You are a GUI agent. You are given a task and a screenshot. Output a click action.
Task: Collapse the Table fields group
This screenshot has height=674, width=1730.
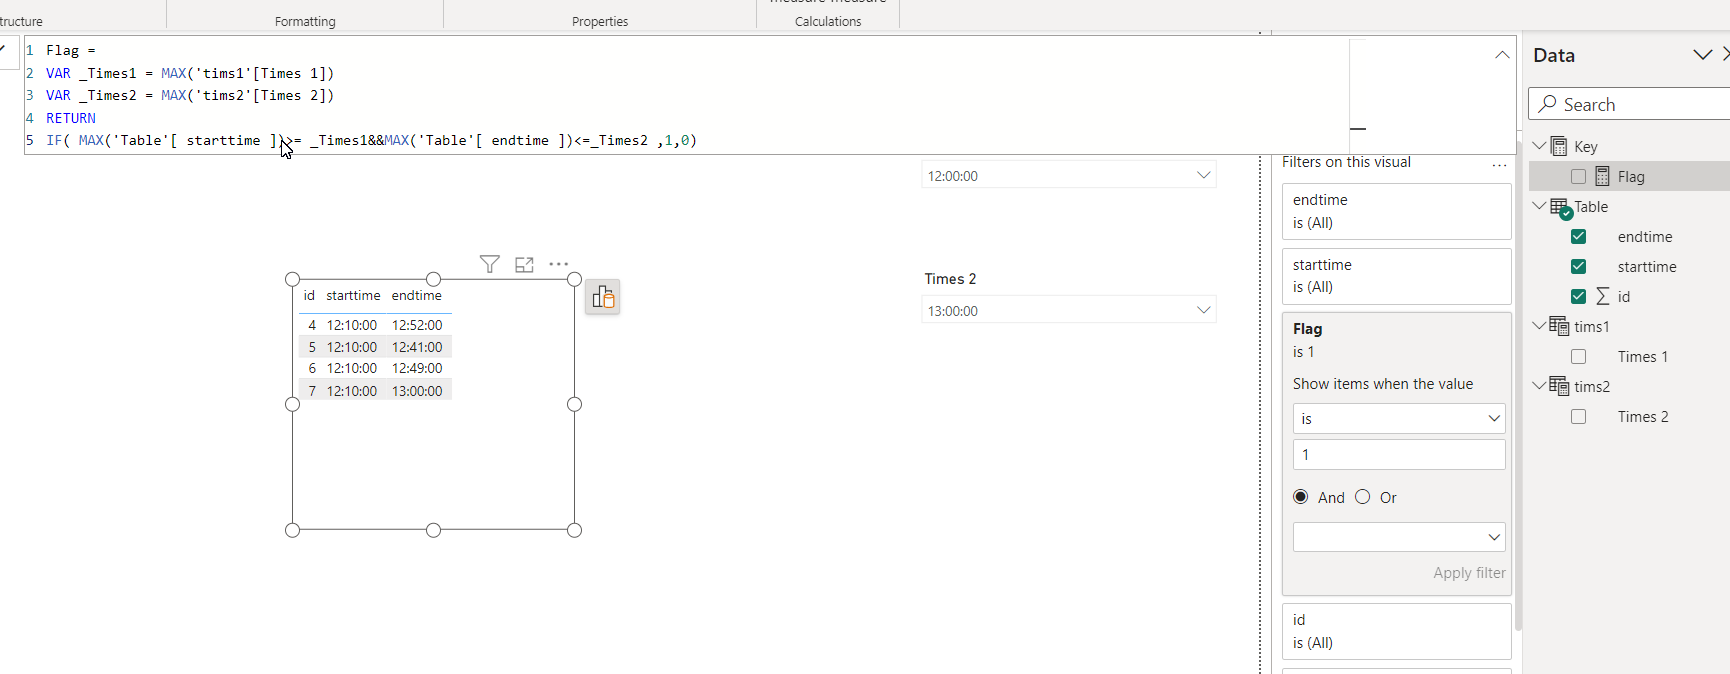(x=1539, y=206)
